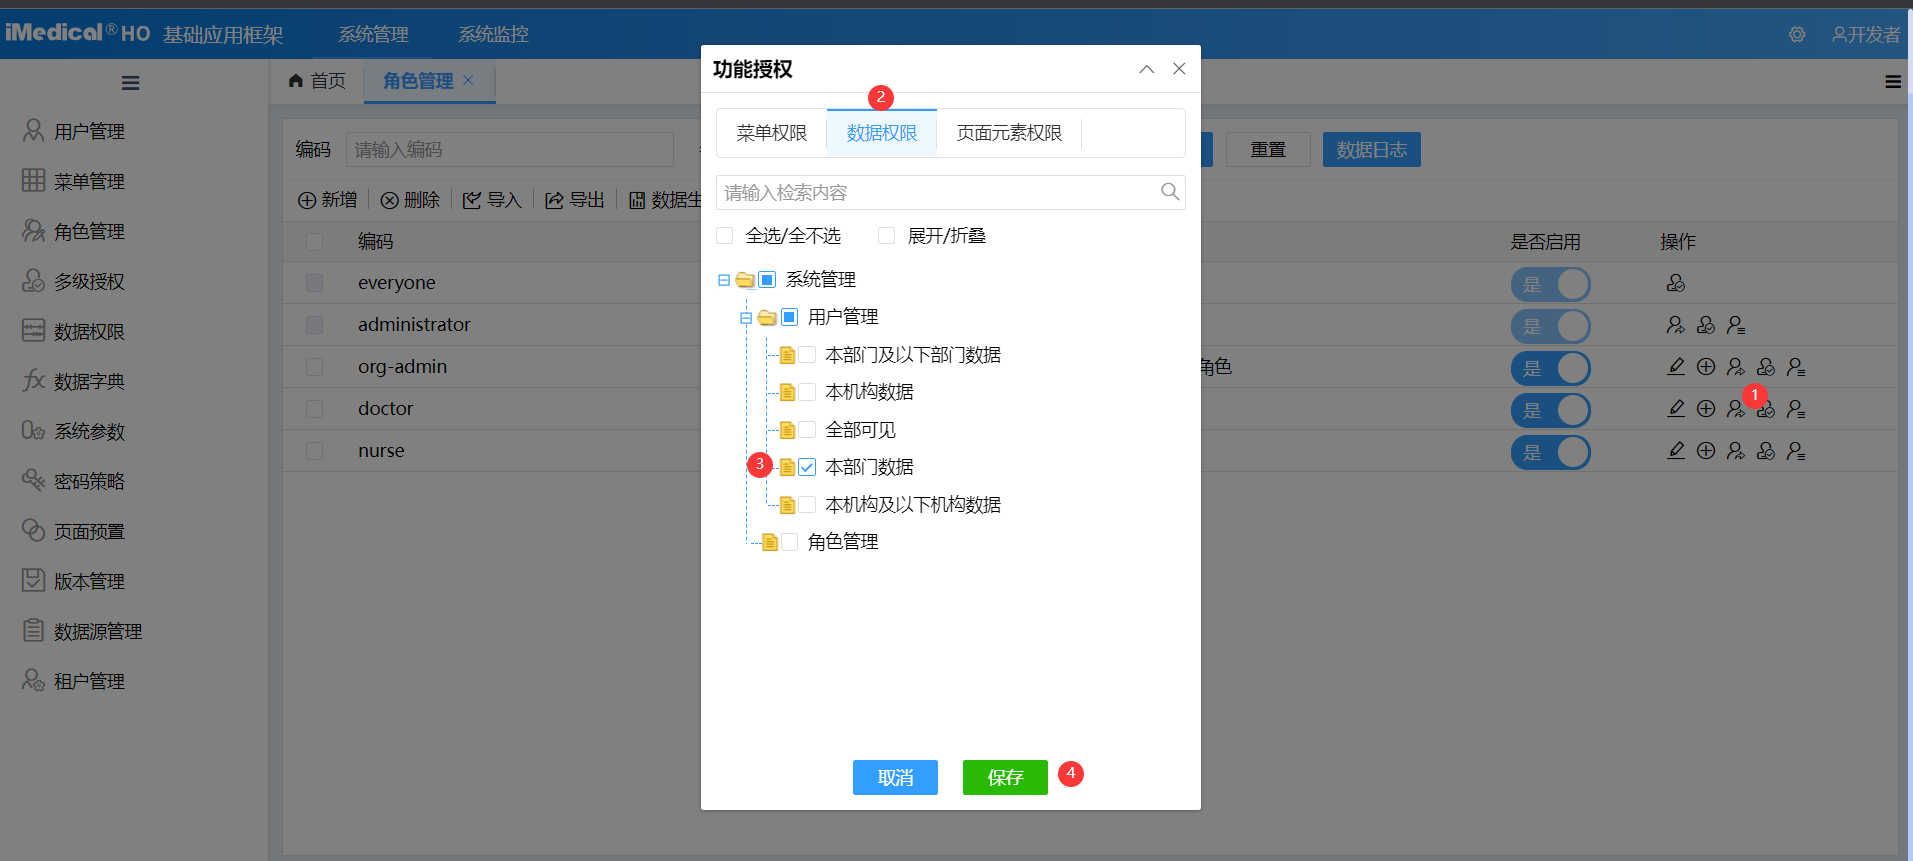
Task: Click the user list icon for administrator
Action: 1736,325
